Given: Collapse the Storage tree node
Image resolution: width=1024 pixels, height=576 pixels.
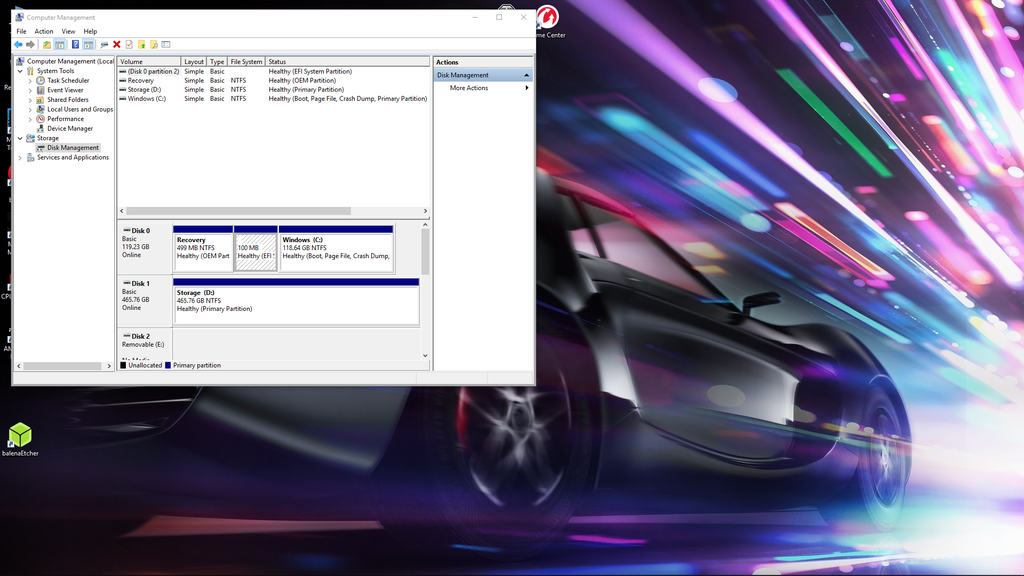Looking at the screenshot, I should 20,138.
